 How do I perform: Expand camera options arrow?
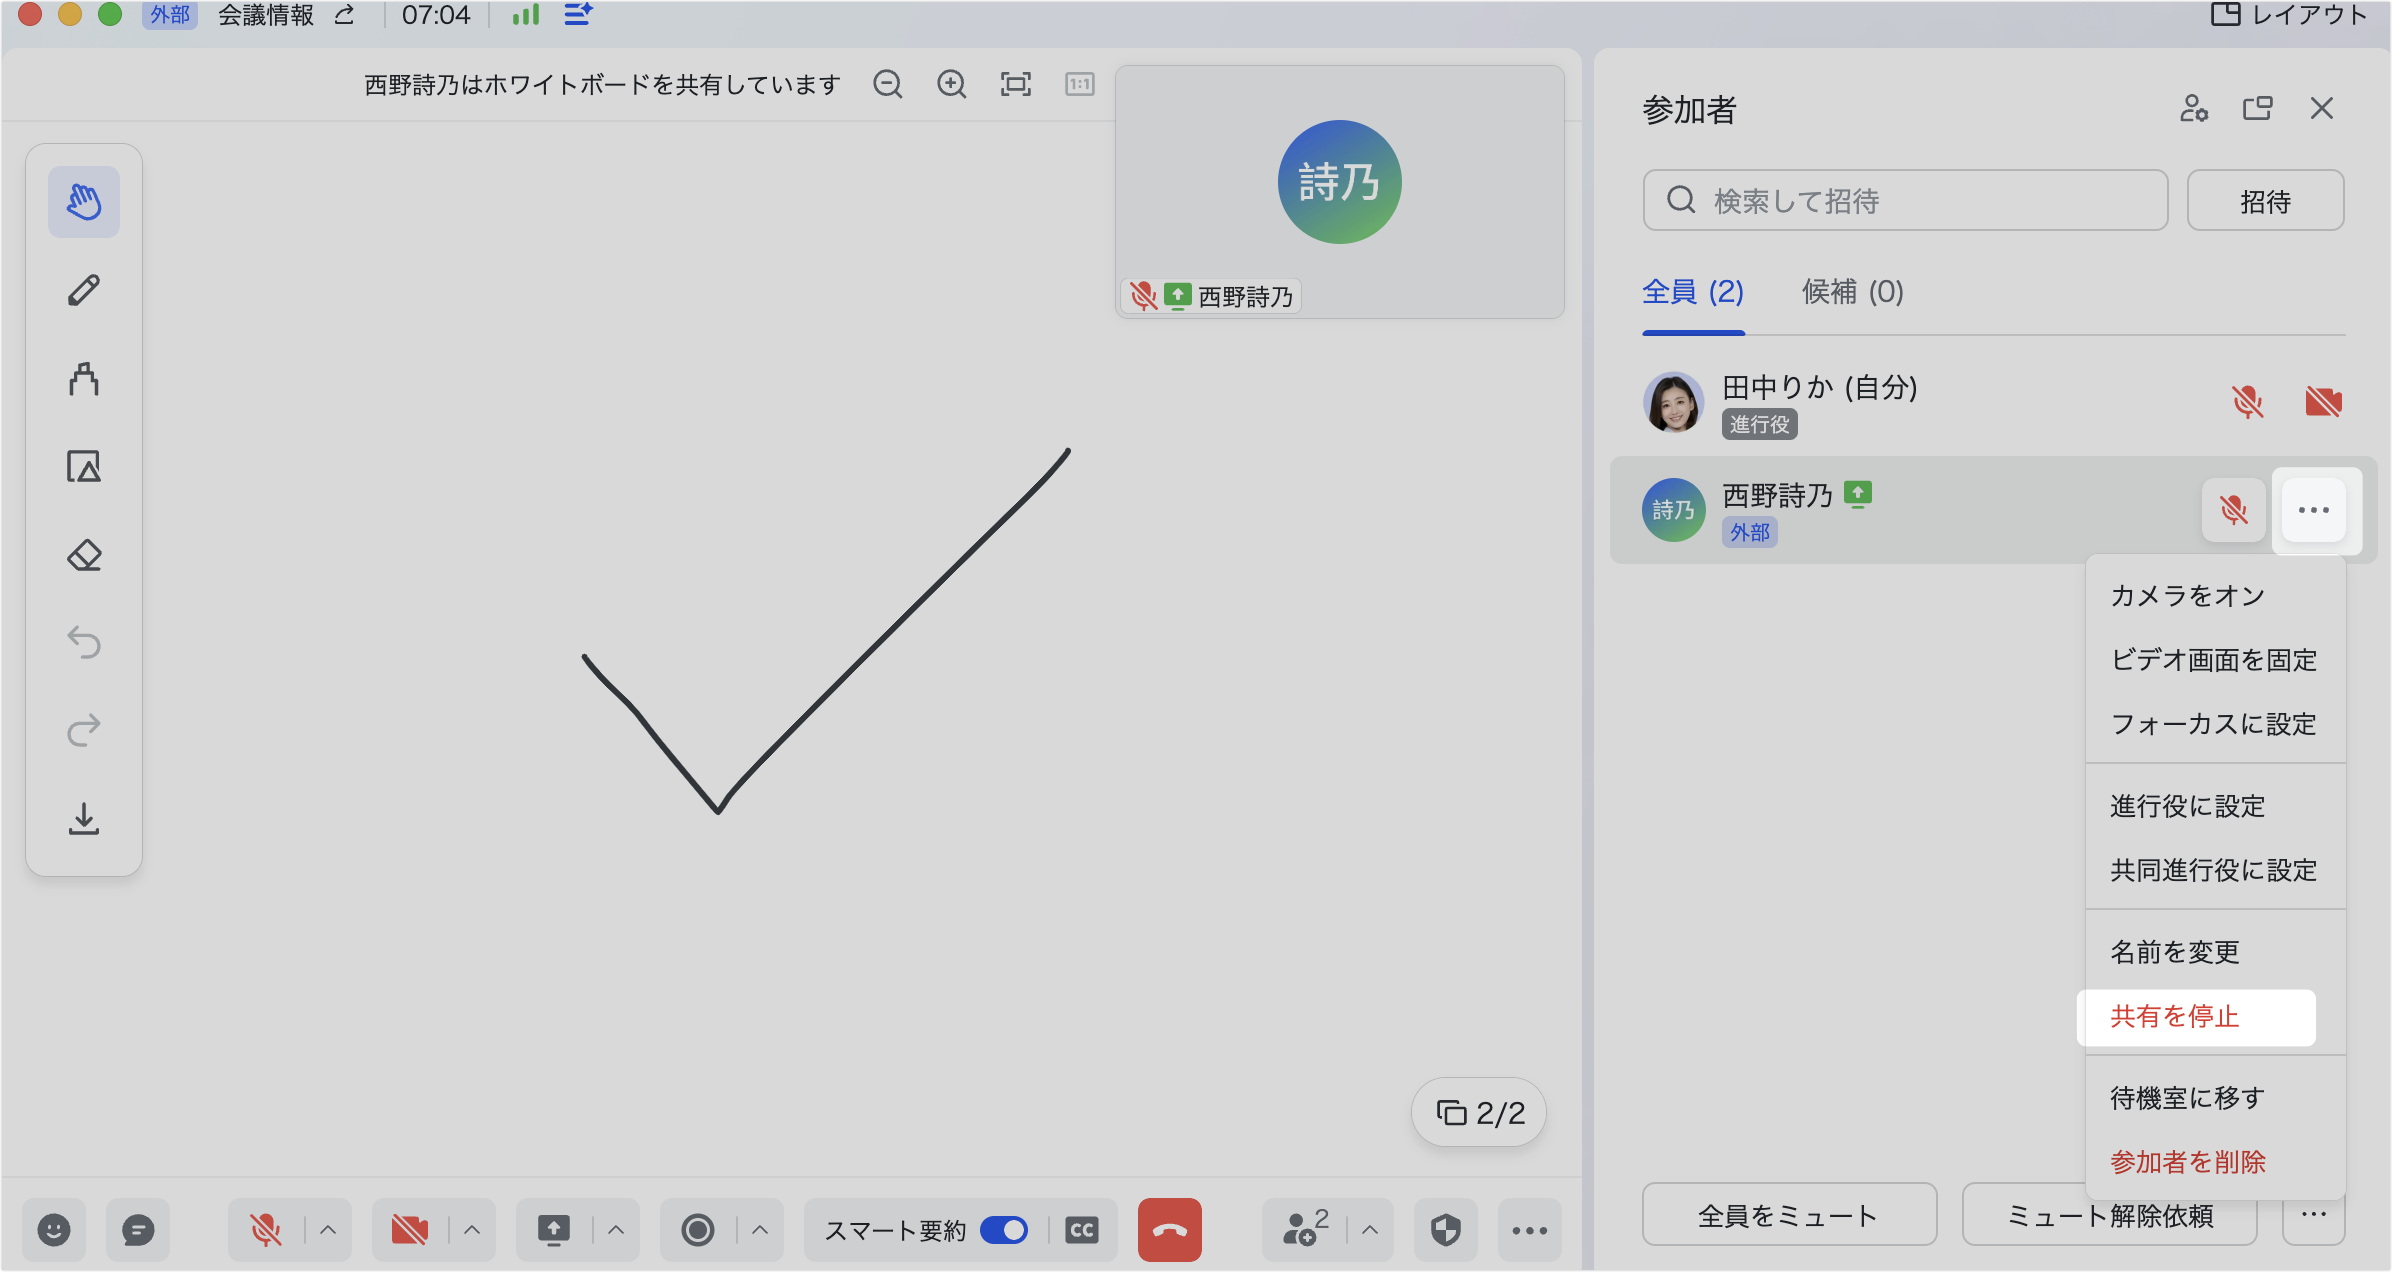click(x=472, y=1229)
